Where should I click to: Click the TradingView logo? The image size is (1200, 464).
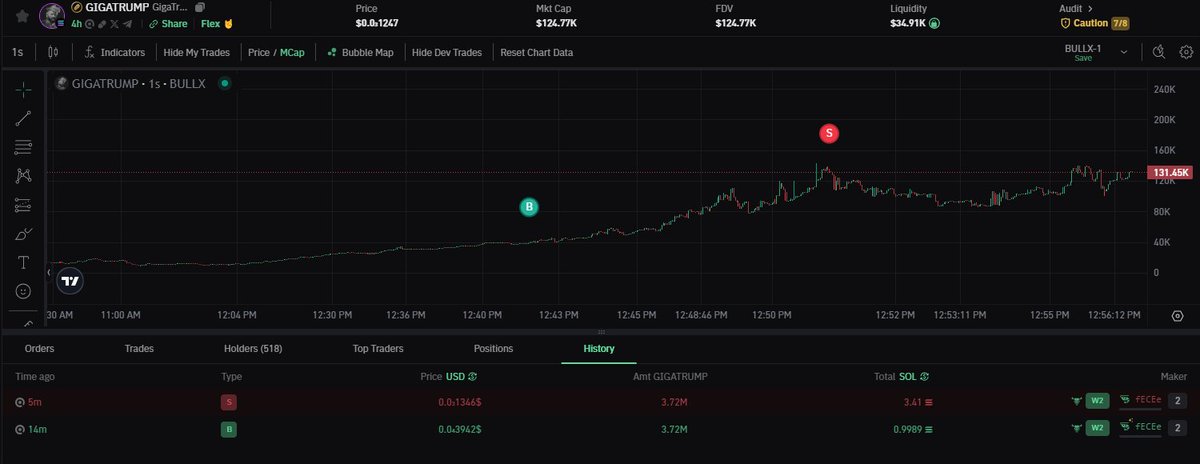pyautogui.click(x=69, y=281)
